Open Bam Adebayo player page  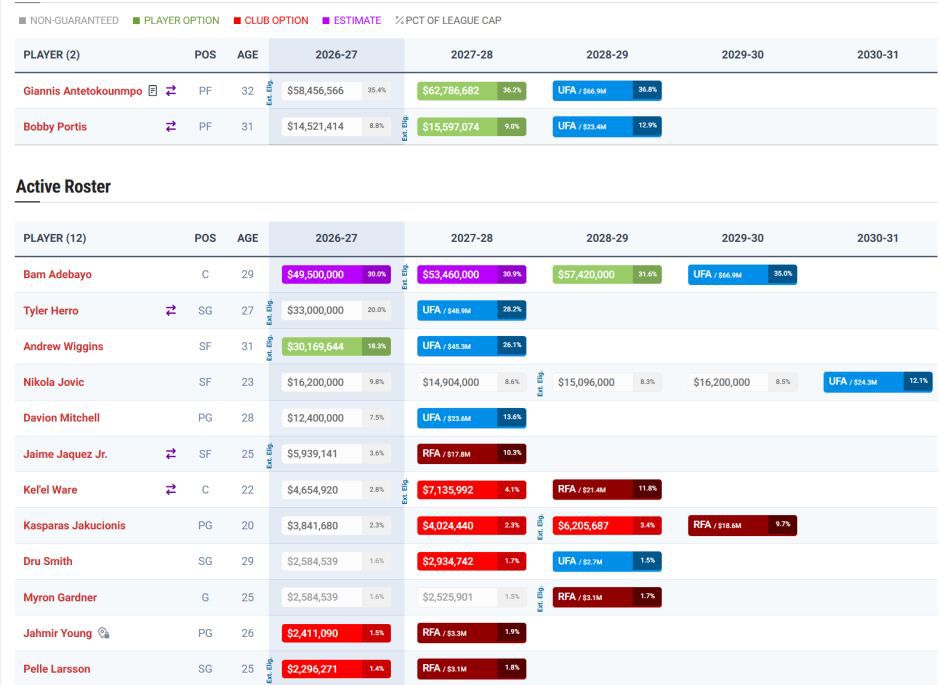pyautogui.click(x=58, y=274)
